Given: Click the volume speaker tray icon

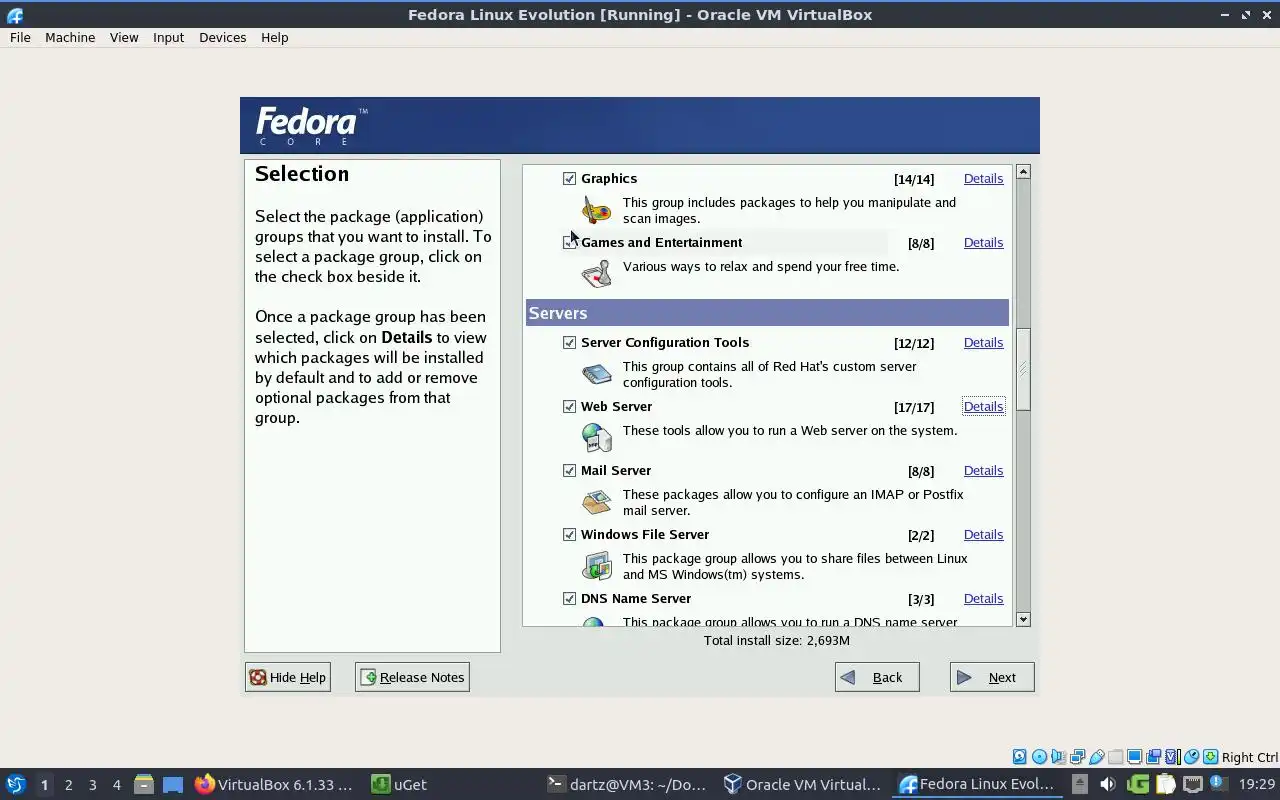Looking at the screenshot, I should tap(1107, 784).
